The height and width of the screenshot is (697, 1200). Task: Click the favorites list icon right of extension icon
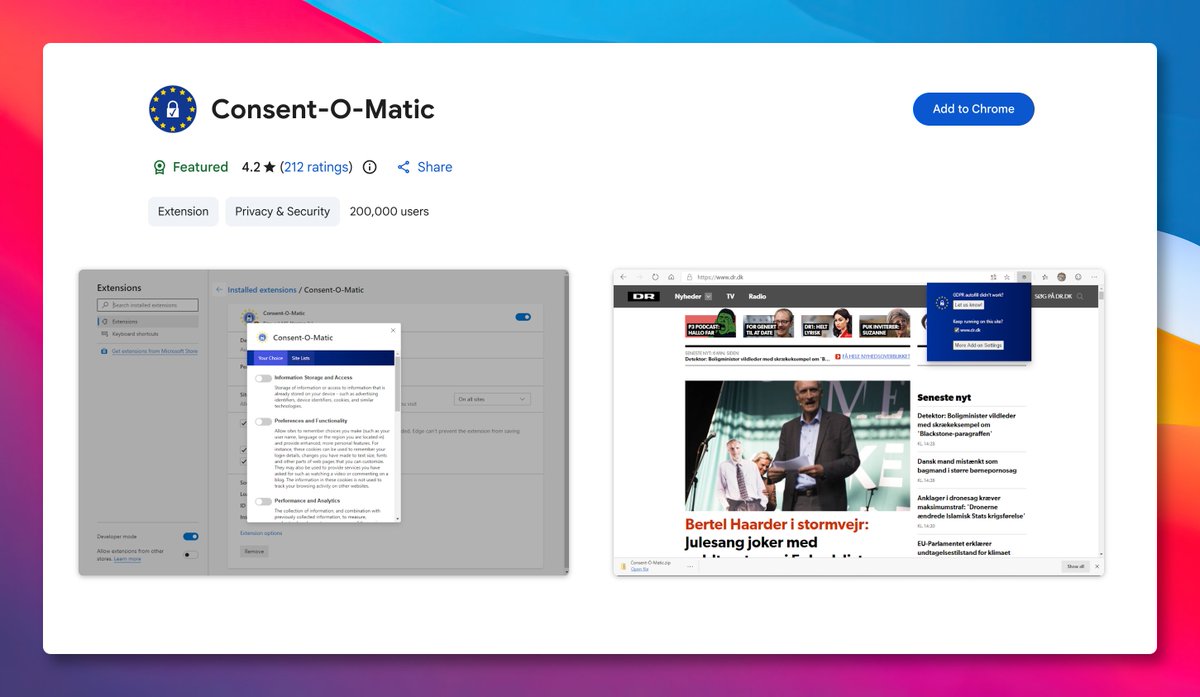coord(1045,277)
